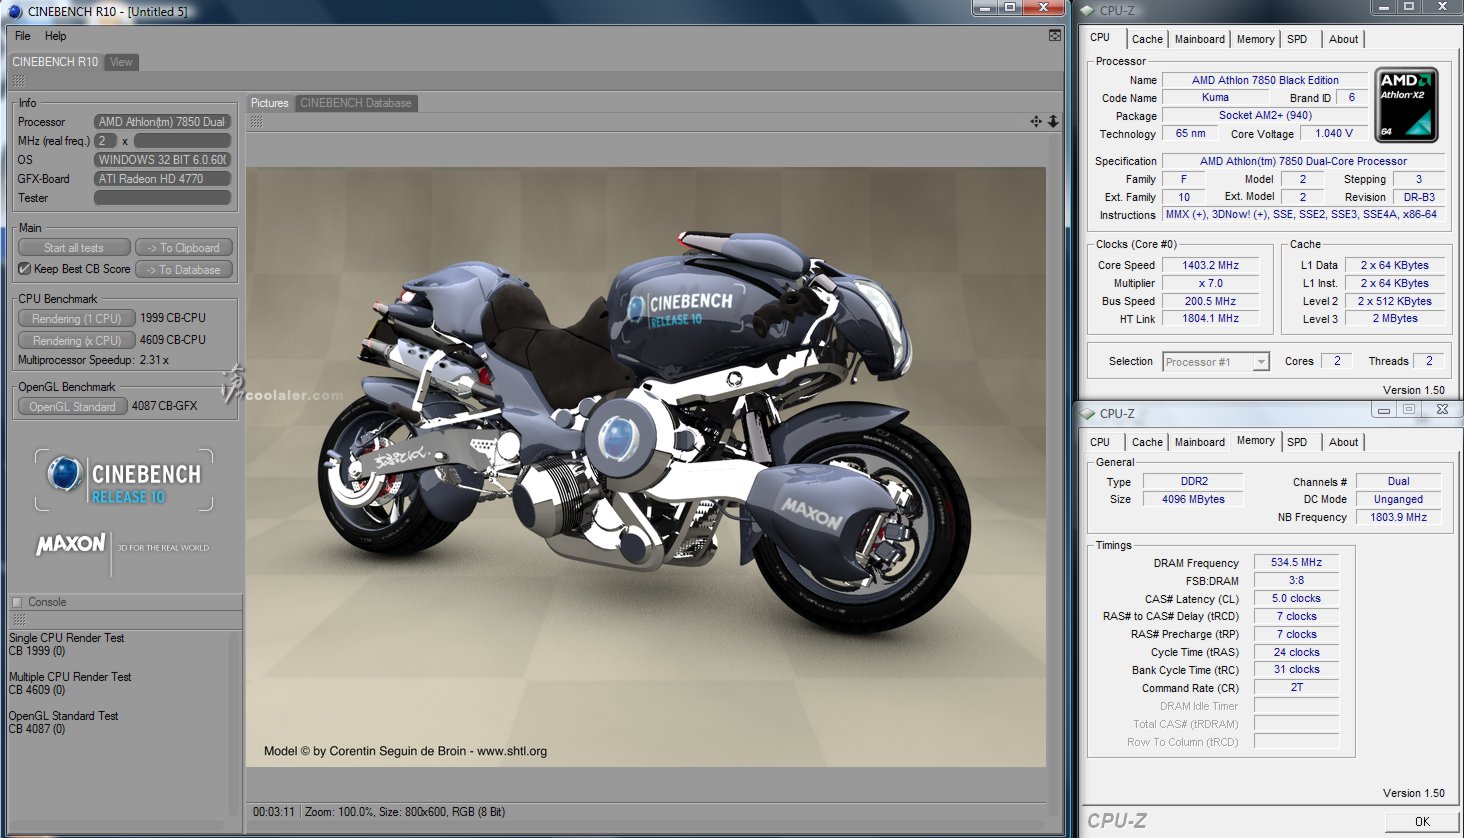Click the GFX-Board field ATI Radeon HD 4770
The width and height of the screenshot is (1464, 838).
(162, 179)
